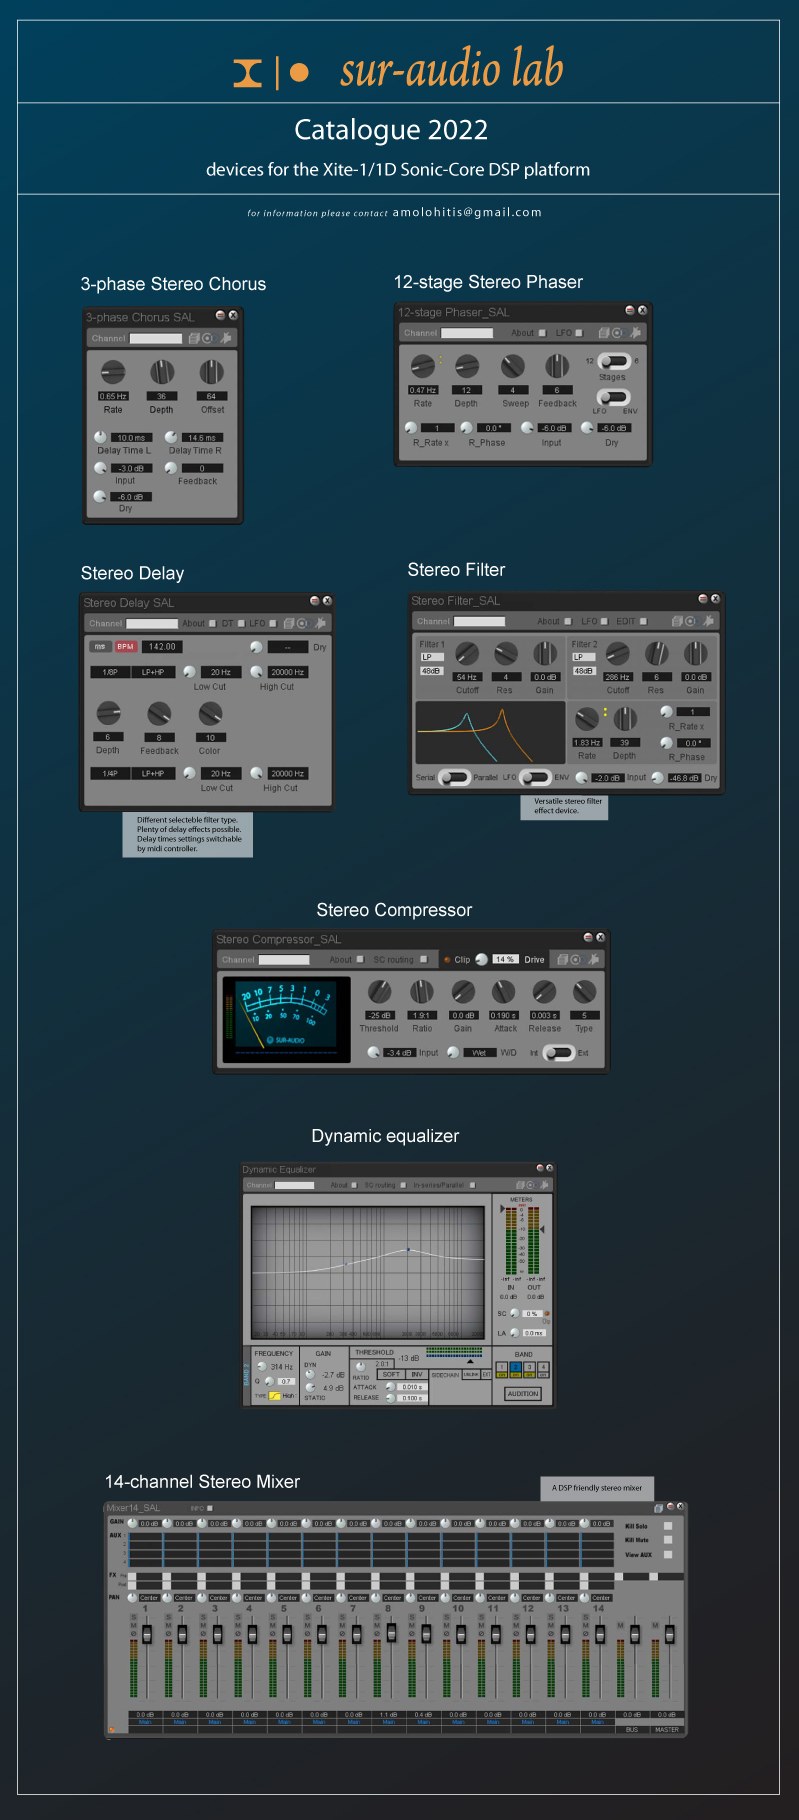Select BPM mode in Stereo Delay

(x=125, y=647)
